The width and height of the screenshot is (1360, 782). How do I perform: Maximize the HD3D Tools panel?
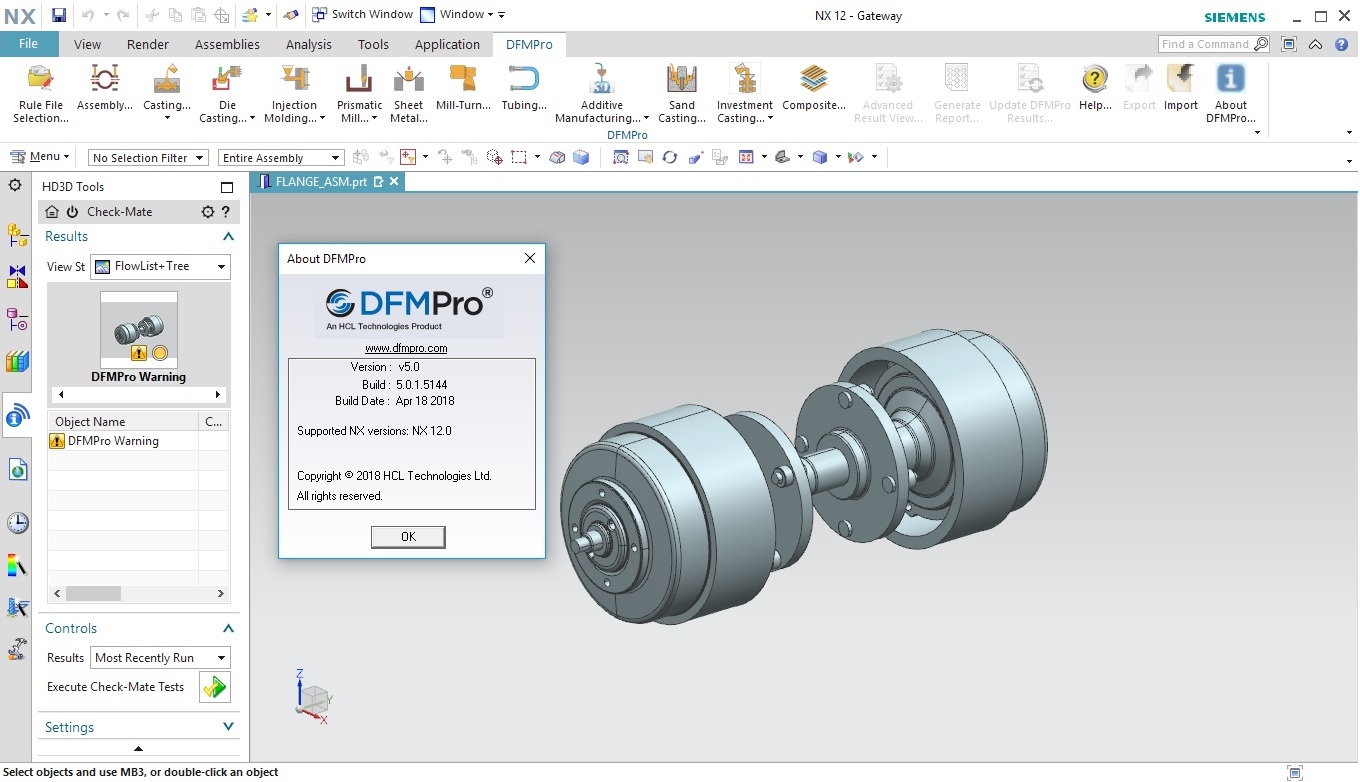point(227,187)
